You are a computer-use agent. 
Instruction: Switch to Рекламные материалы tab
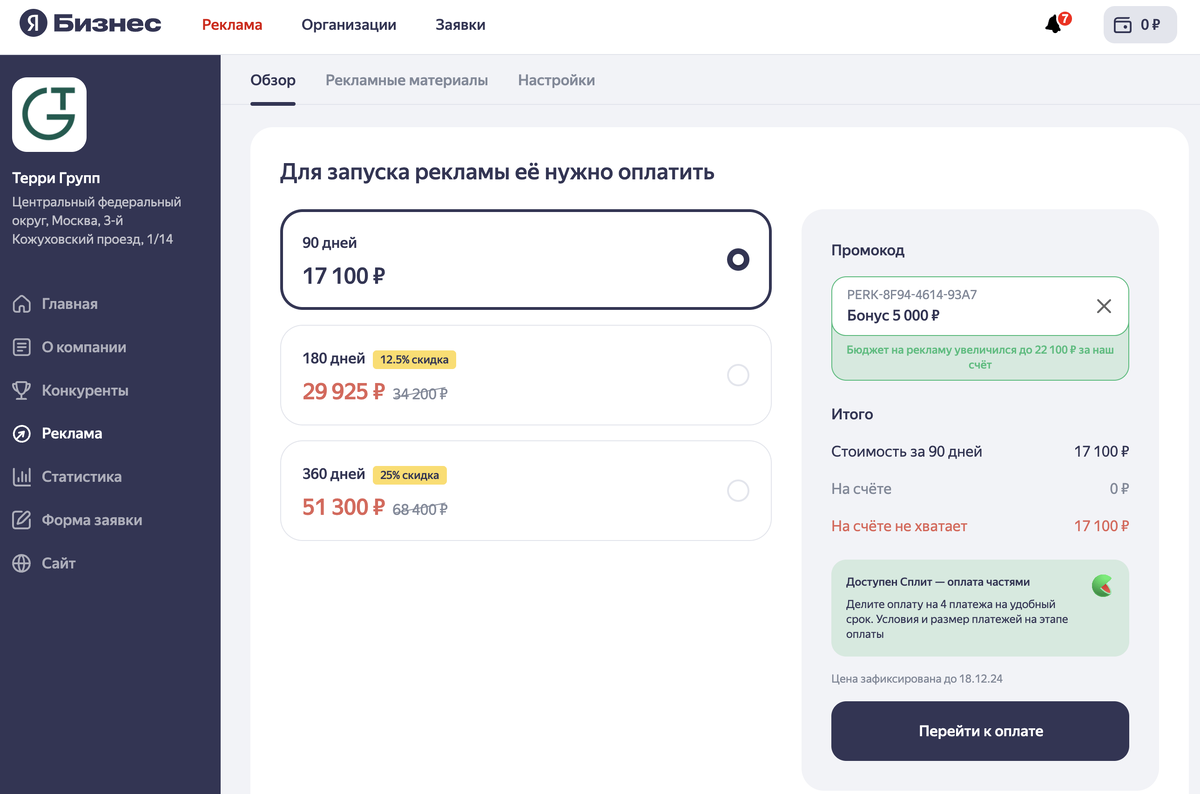coord(407,80)
